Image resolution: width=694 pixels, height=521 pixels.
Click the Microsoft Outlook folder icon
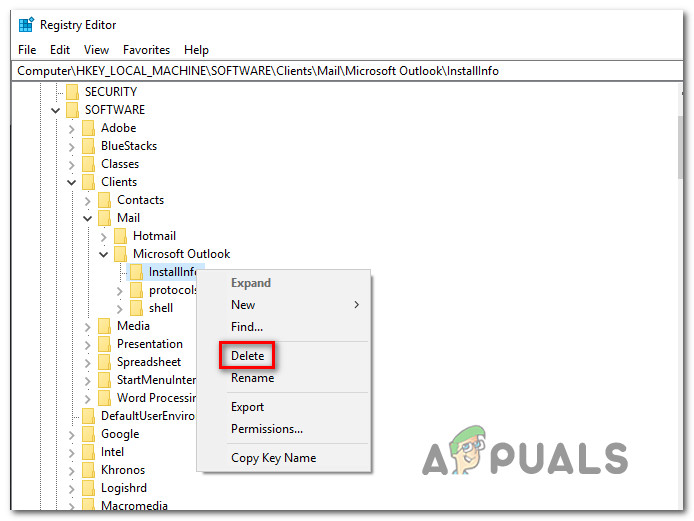click(x=120, y=254)
